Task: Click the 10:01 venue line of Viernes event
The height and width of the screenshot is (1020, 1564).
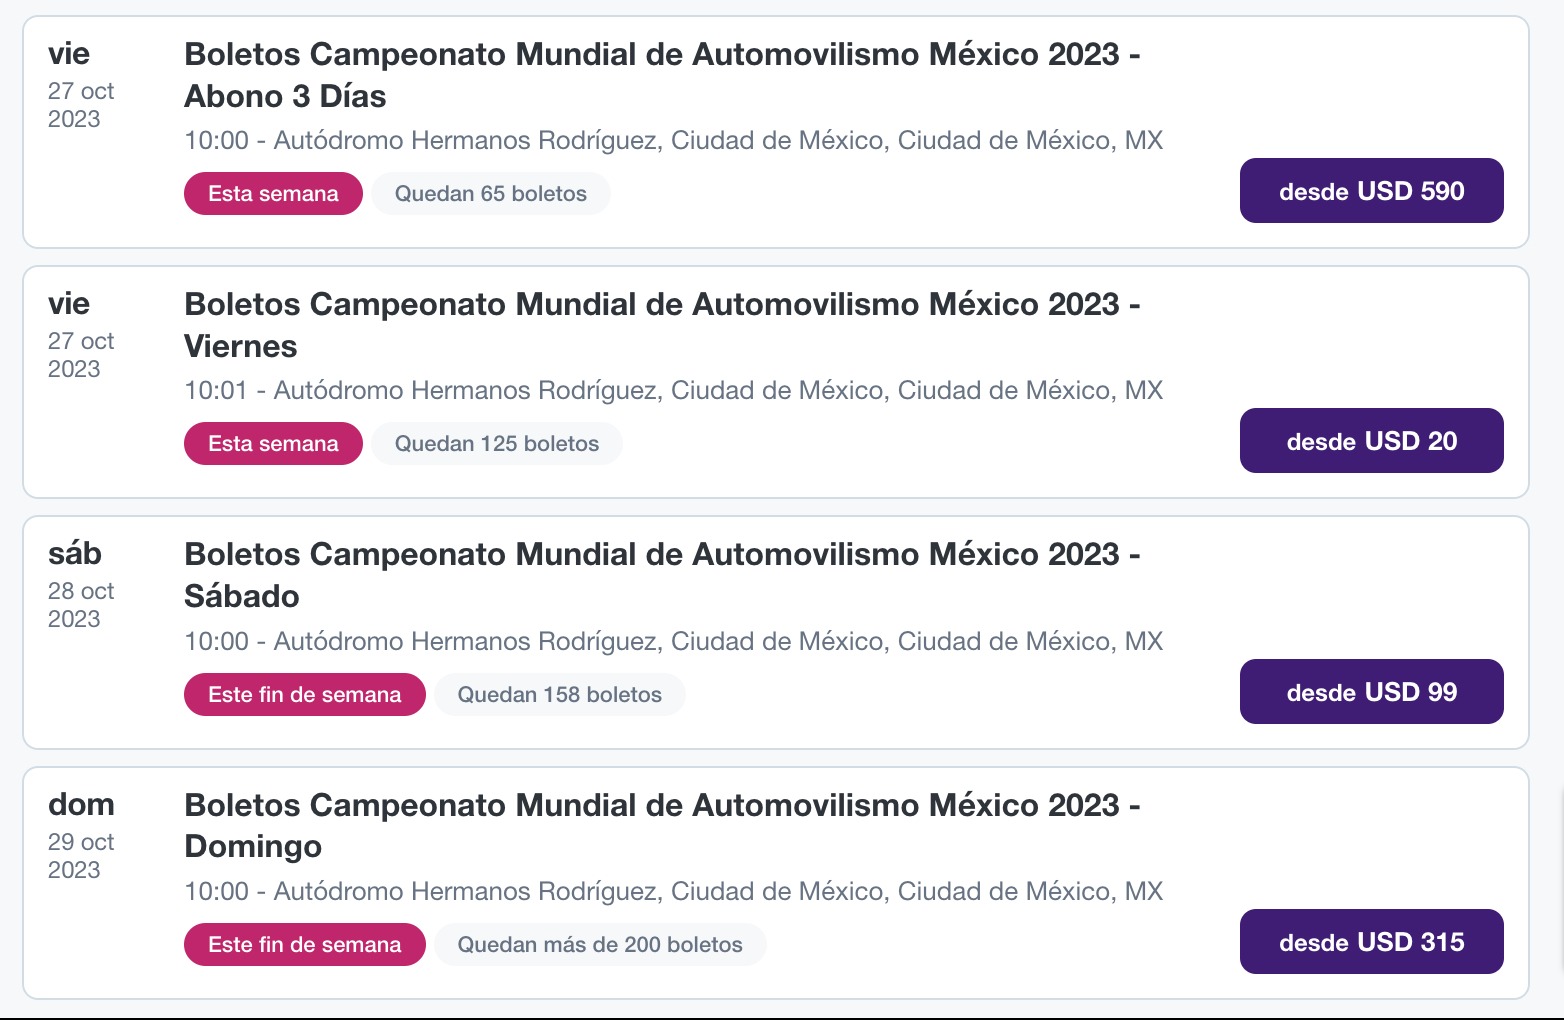Action: point(673,390)
